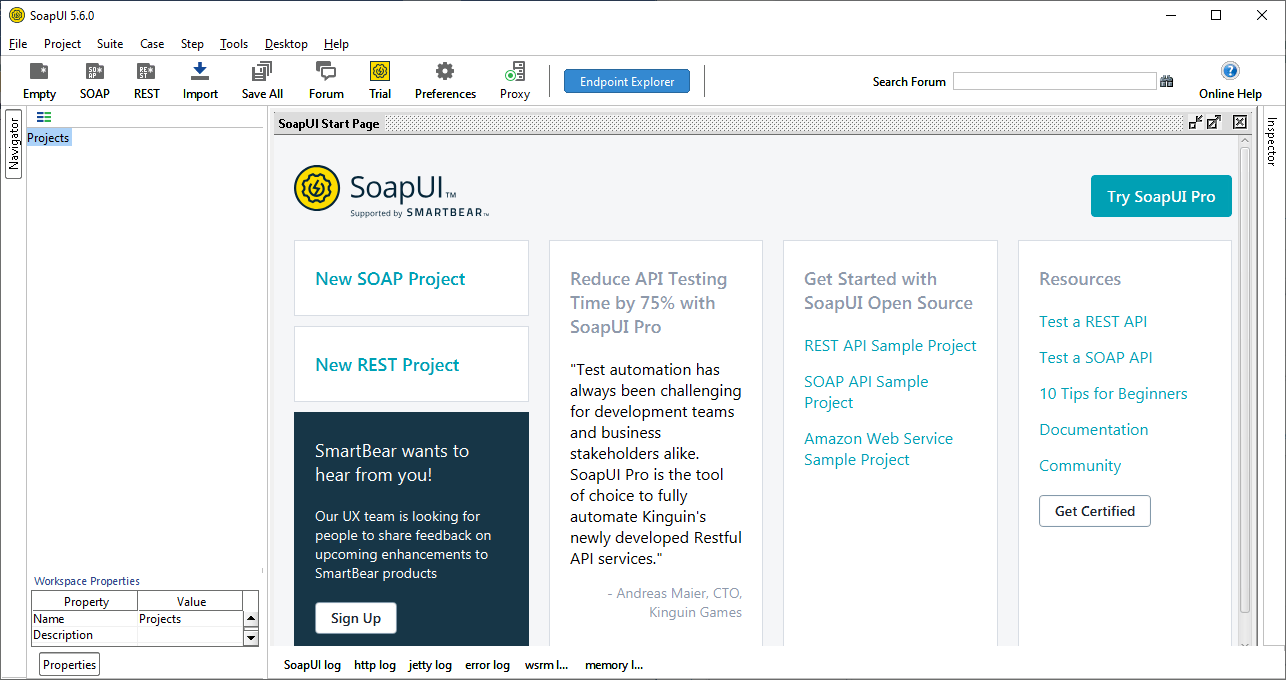The width and height of the screenshot is (1286, 680).
Task: Open the Desktop menu
Action: (286, 44)
